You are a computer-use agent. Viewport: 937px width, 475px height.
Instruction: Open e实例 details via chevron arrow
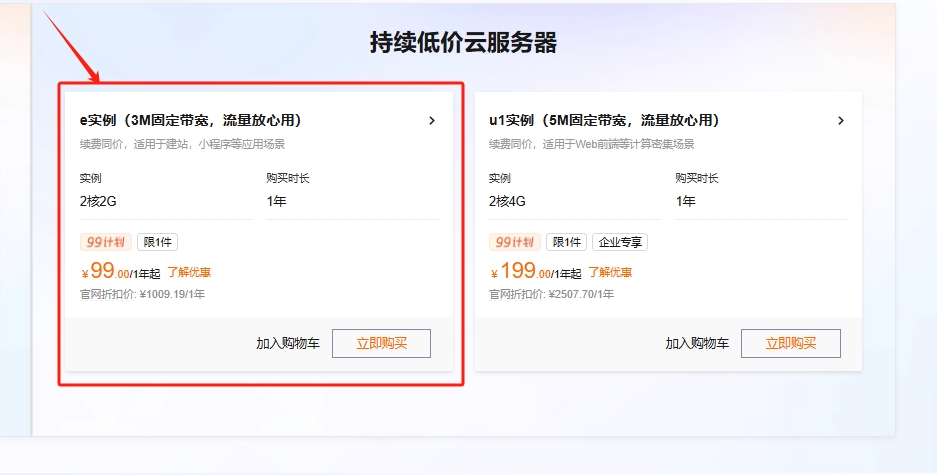coord(432,121)
